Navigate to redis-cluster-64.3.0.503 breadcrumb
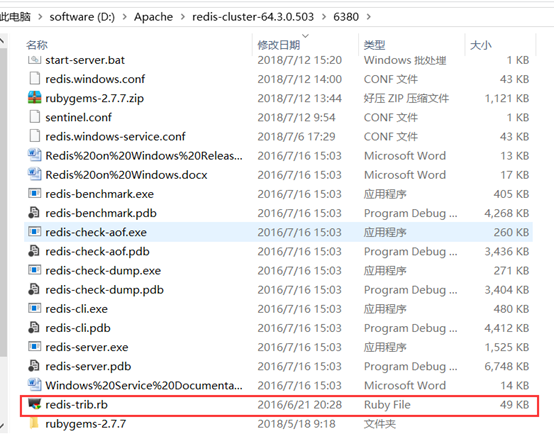Image resolution: width=554 pixels, height=434 pixels. [x=253, y=17]
